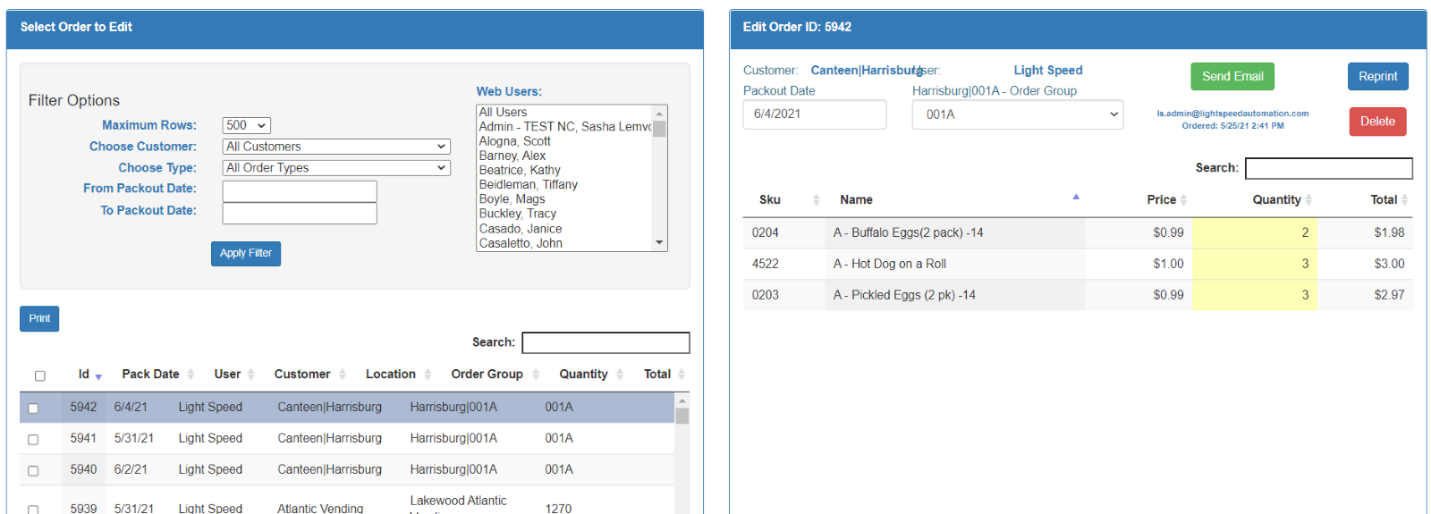Sort order list by Order Group column

pos(494,374)
